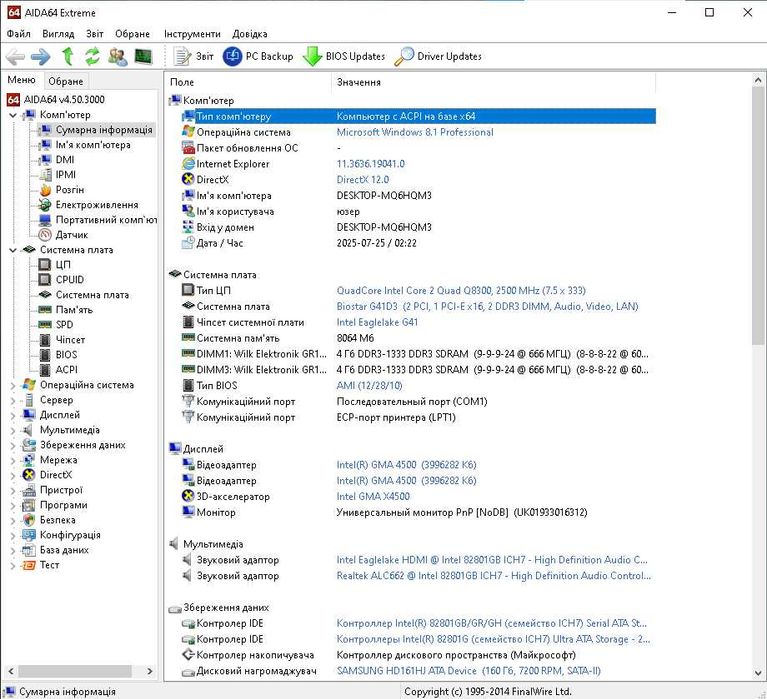Screen dimensions: 767x699
Task: Click the Back arrow toolbar icon
Action: [x=15, y=57]
